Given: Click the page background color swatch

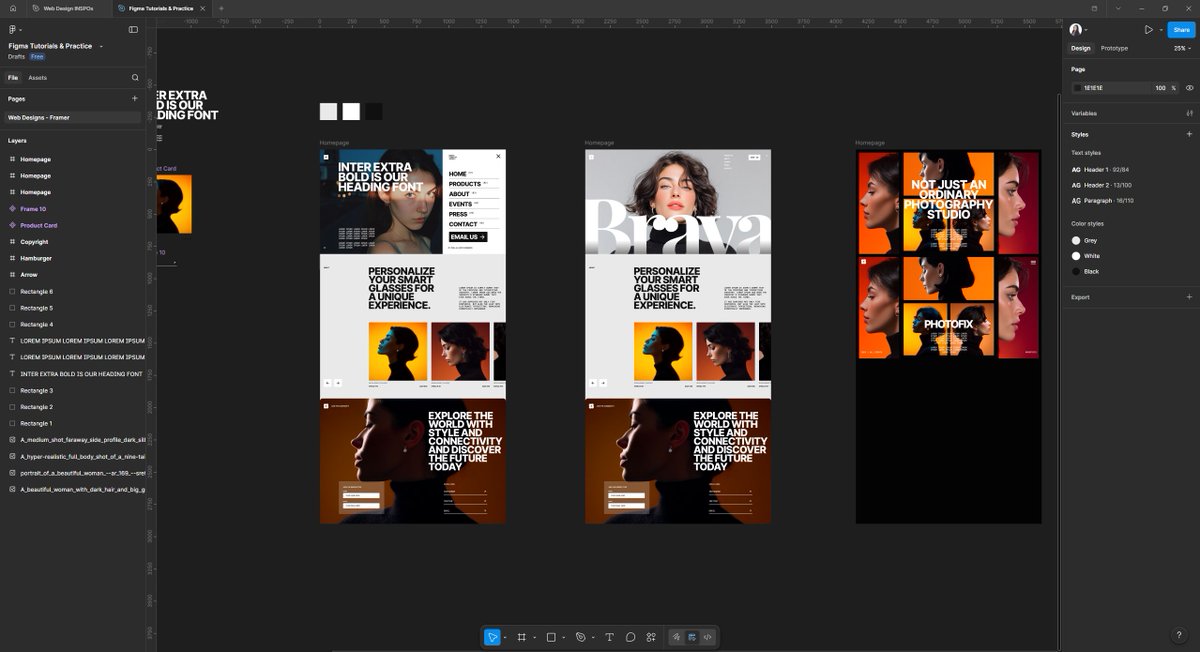Looking at the screenshot, I should pyautogui.click(x=1078, y=88).
